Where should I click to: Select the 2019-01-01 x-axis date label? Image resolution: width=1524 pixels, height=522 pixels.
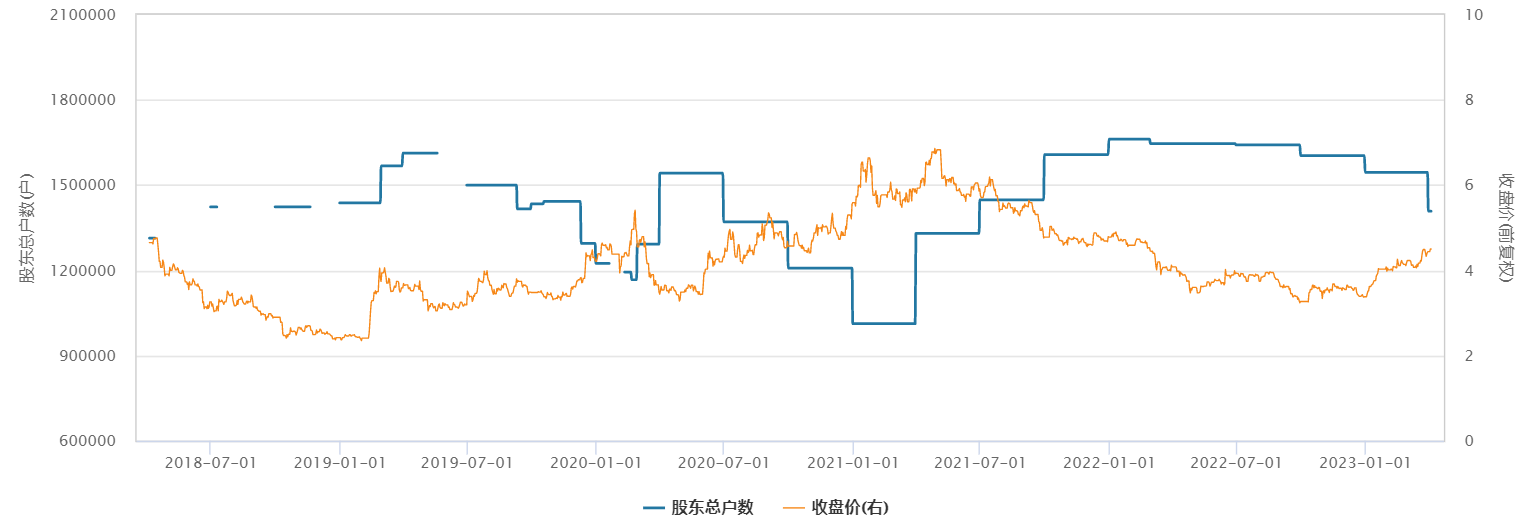[x=339, y=462]
